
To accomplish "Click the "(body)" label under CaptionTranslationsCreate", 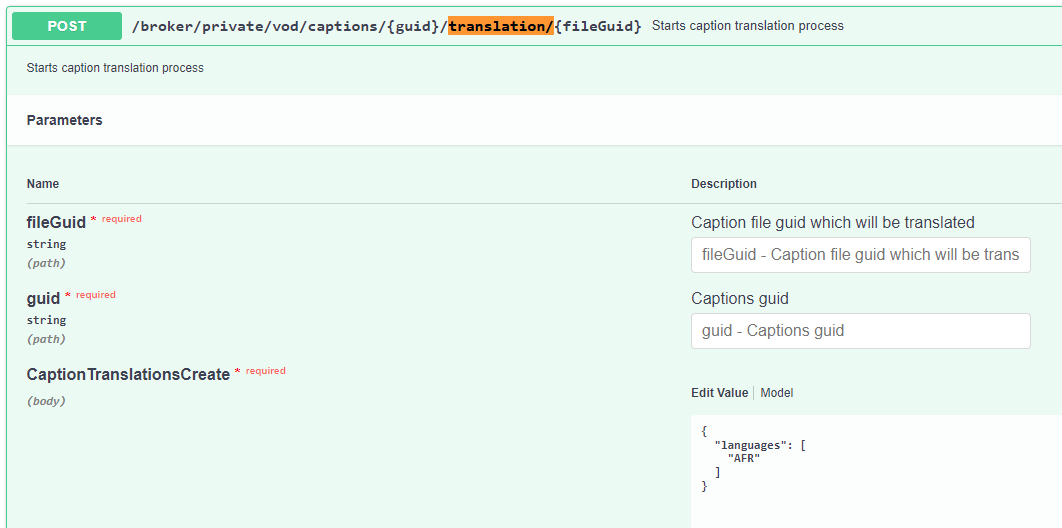I will [x=46, y=401].
